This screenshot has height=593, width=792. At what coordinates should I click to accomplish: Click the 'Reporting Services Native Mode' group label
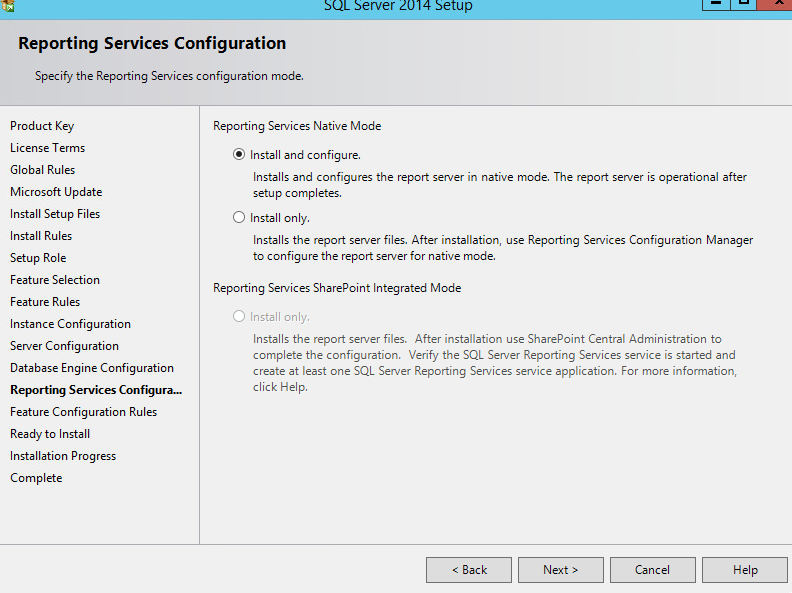click(x=297, y=126)
